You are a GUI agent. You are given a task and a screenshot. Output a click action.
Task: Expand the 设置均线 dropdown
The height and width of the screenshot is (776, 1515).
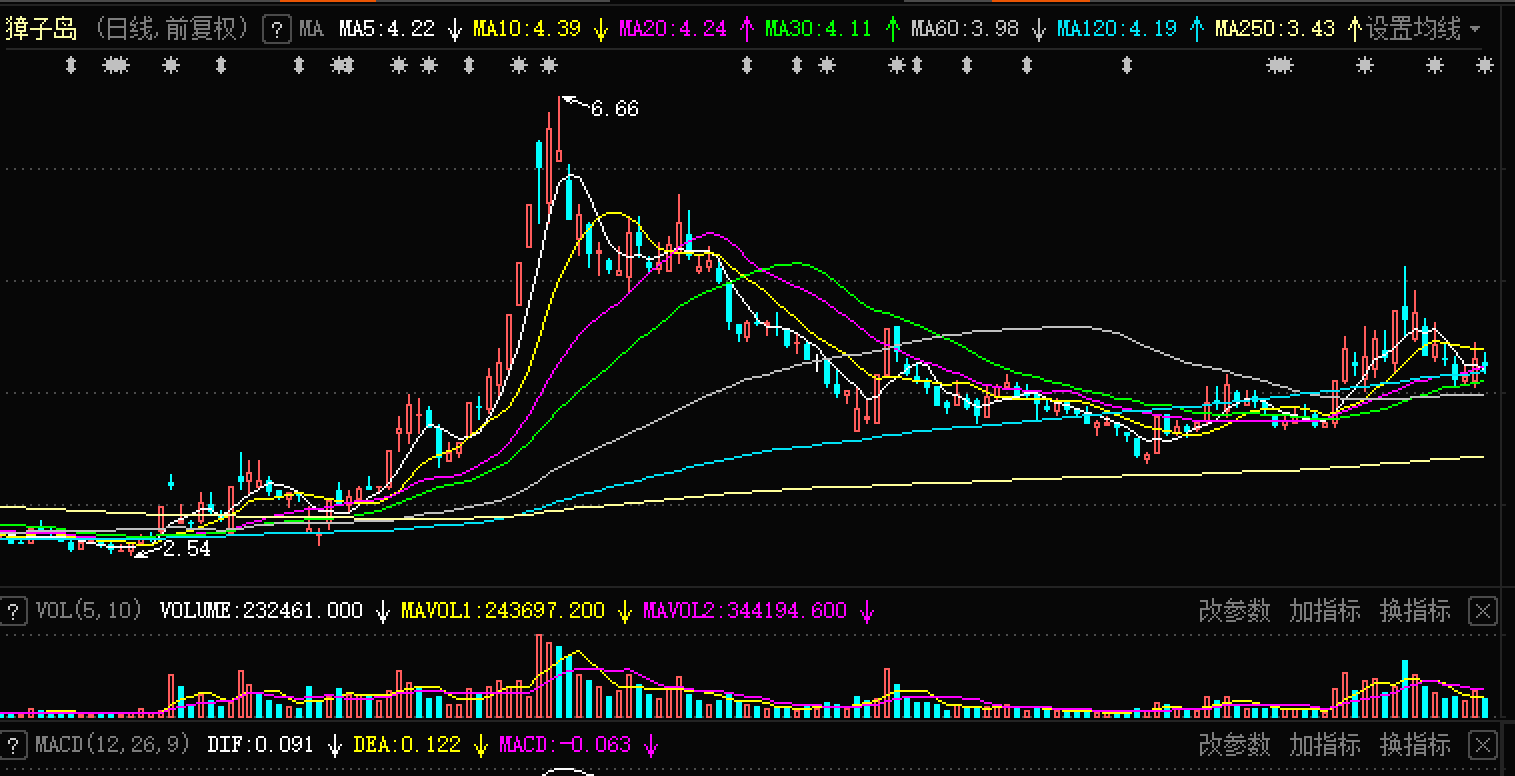(x=1424, y=29)
